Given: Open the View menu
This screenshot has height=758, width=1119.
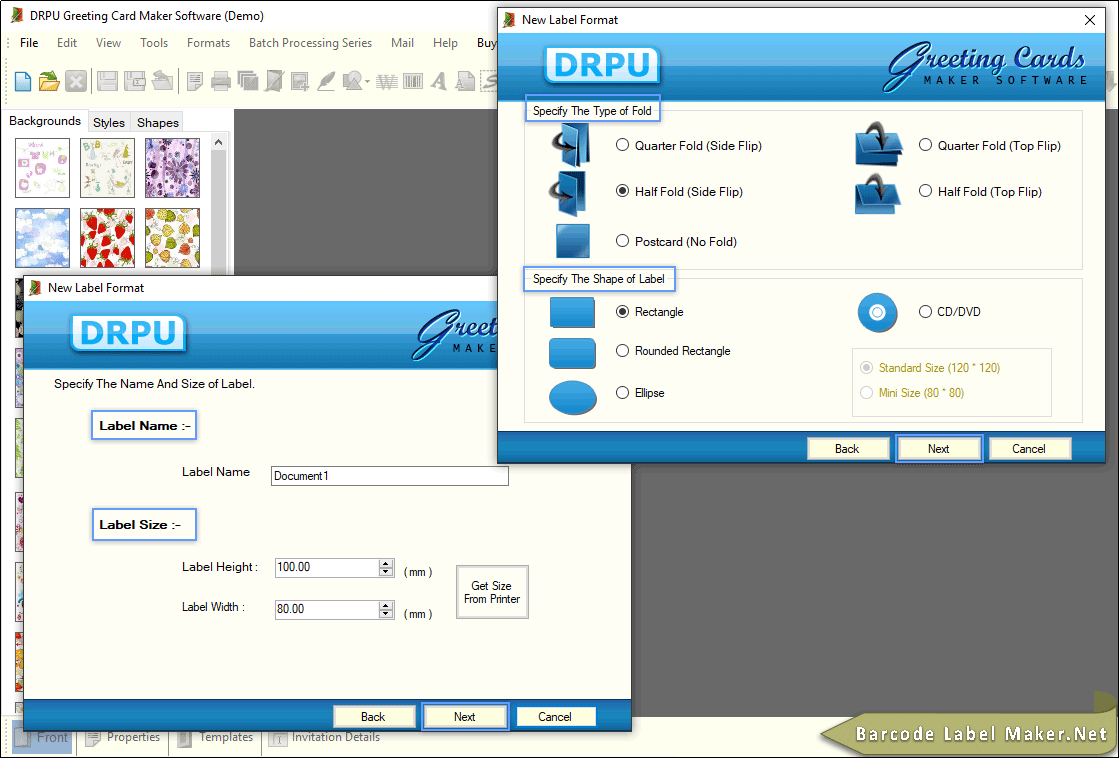Looking at the screenshot, I should pos(108,43).
